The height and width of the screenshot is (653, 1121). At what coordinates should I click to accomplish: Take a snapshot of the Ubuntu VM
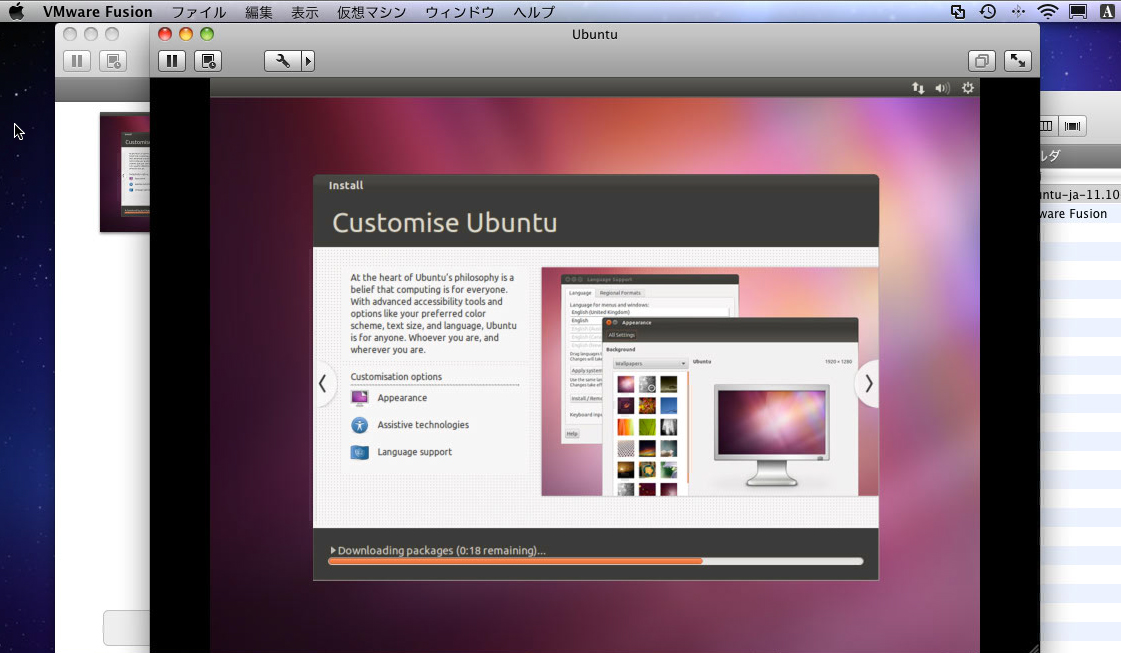pyautogui.click(x=208, y=61)
